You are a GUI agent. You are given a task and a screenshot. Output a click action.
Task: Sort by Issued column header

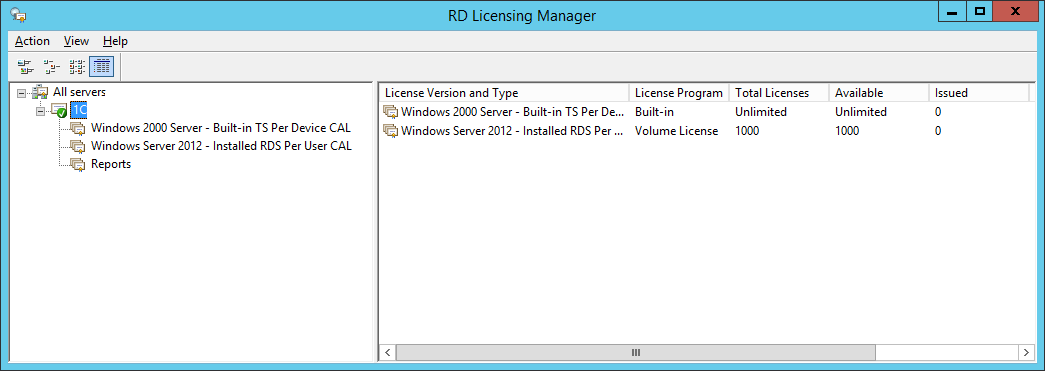(979, 93)
